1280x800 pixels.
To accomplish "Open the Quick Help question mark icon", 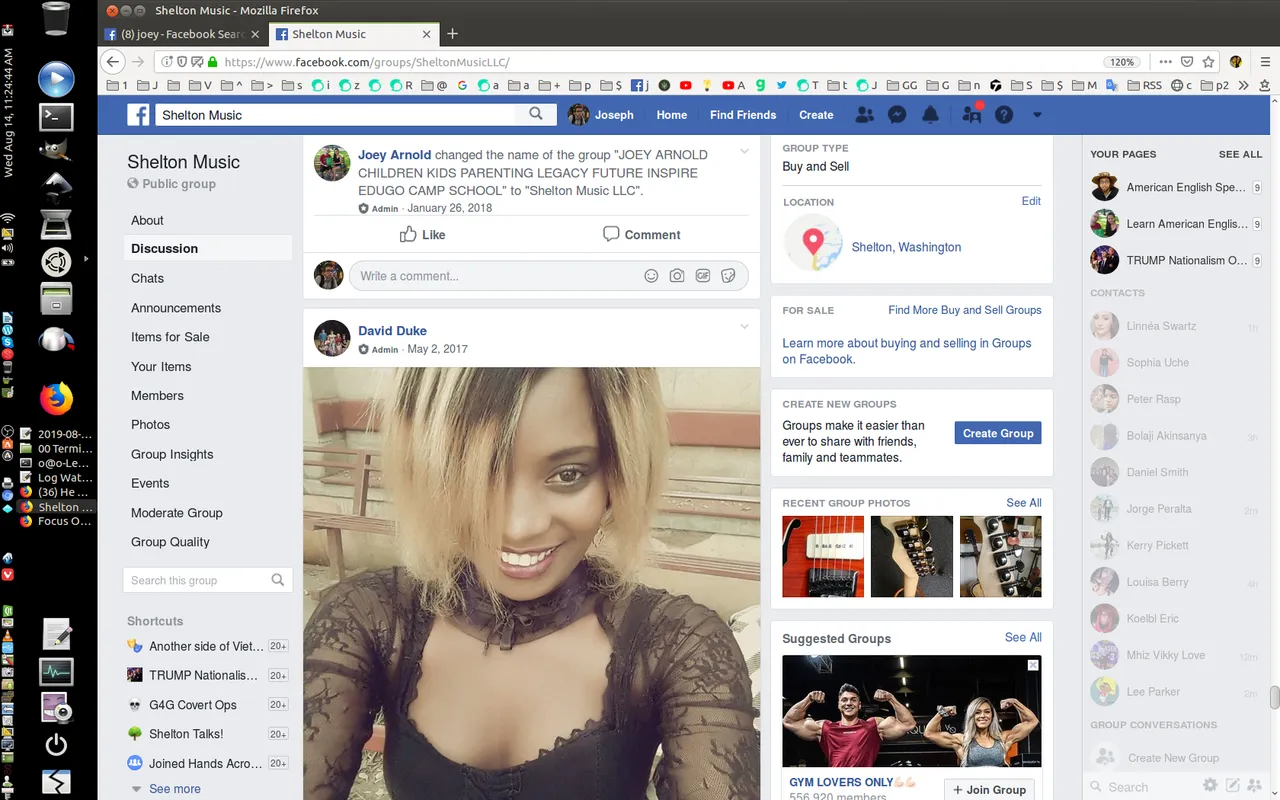I will [x=1004, y=115].
